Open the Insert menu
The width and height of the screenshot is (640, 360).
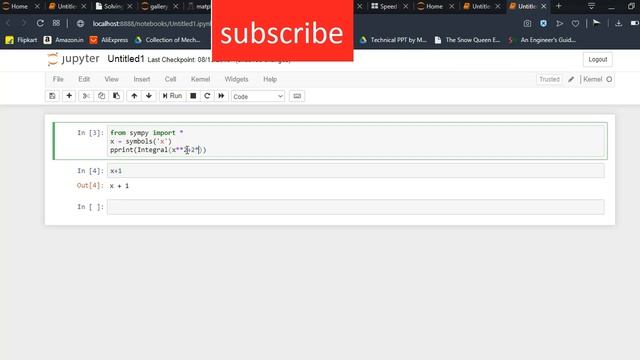[142, 79]
